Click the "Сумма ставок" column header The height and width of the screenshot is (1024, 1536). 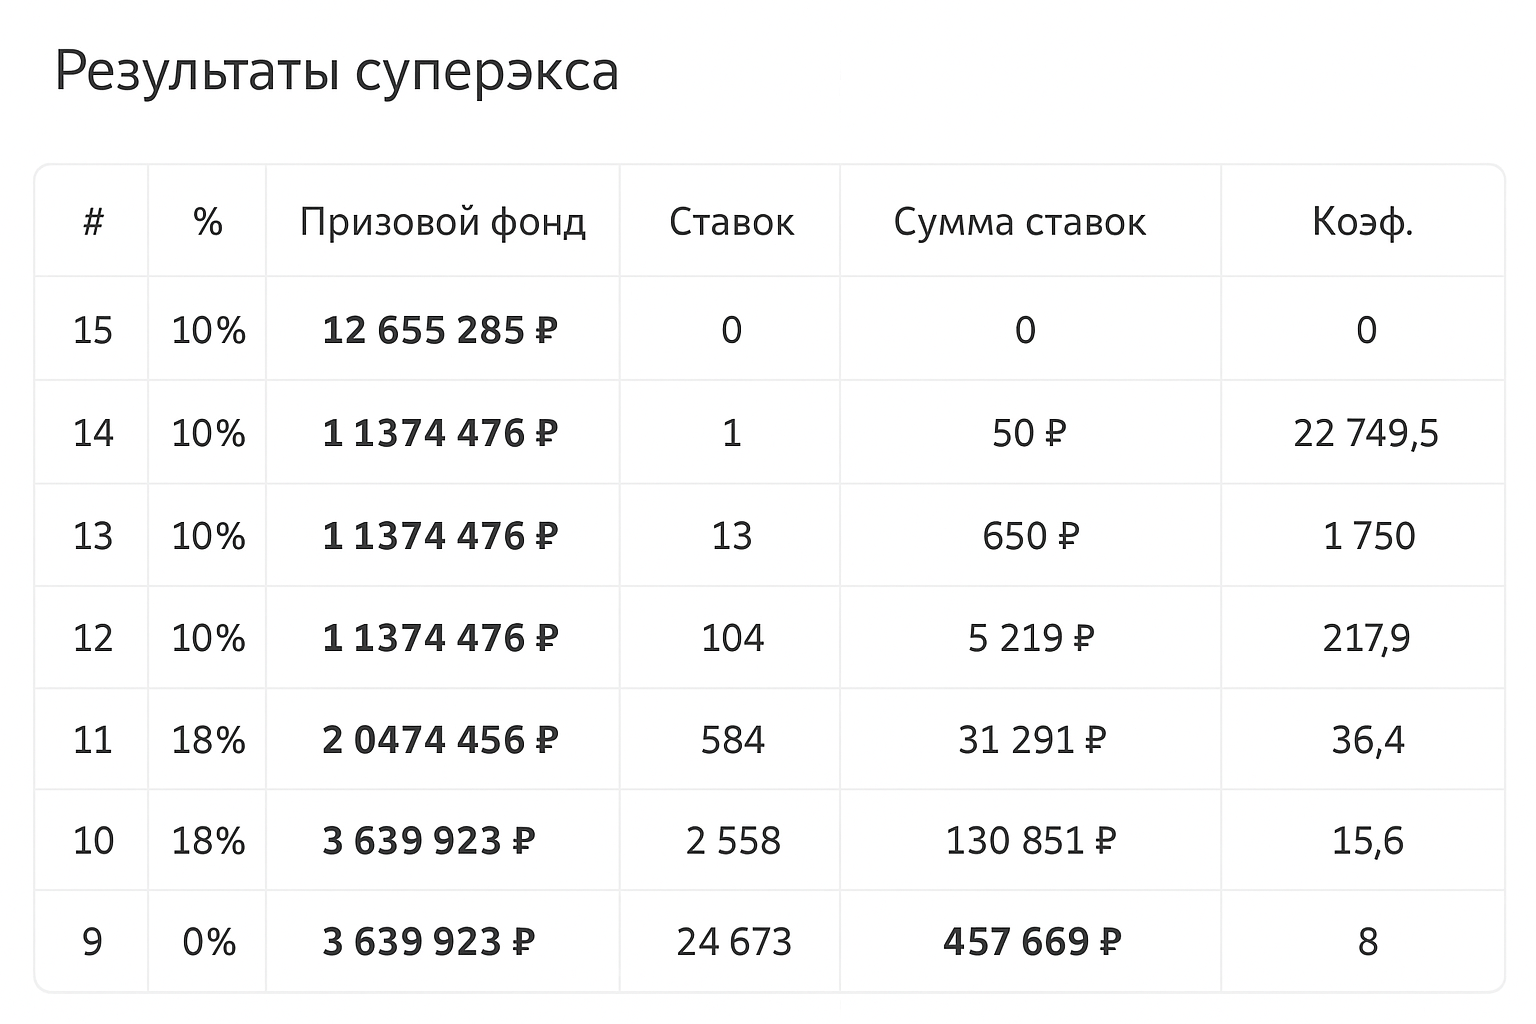1019,222
